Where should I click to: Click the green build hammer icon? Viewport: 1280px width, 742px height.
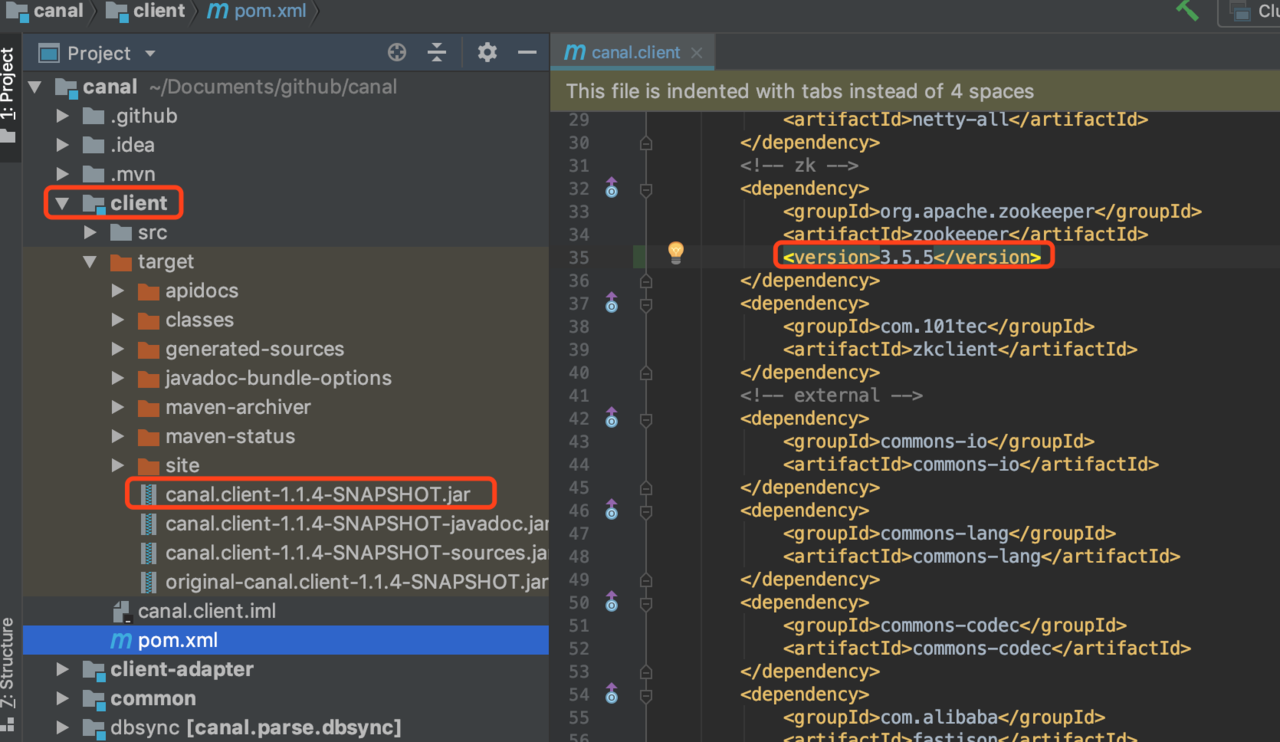tap(1187, 10)
